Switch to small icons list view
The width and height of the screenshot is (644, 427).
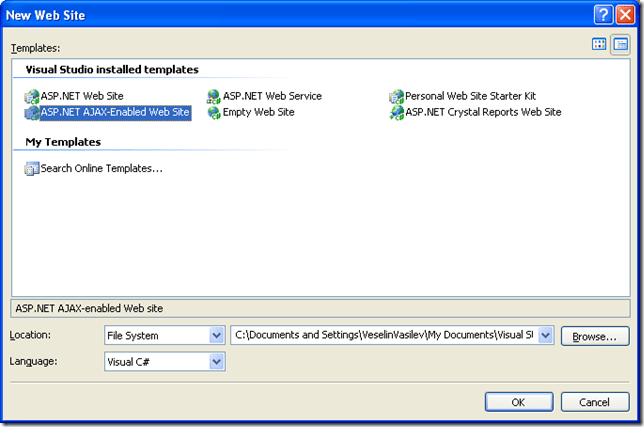click(x=621, y=44)
